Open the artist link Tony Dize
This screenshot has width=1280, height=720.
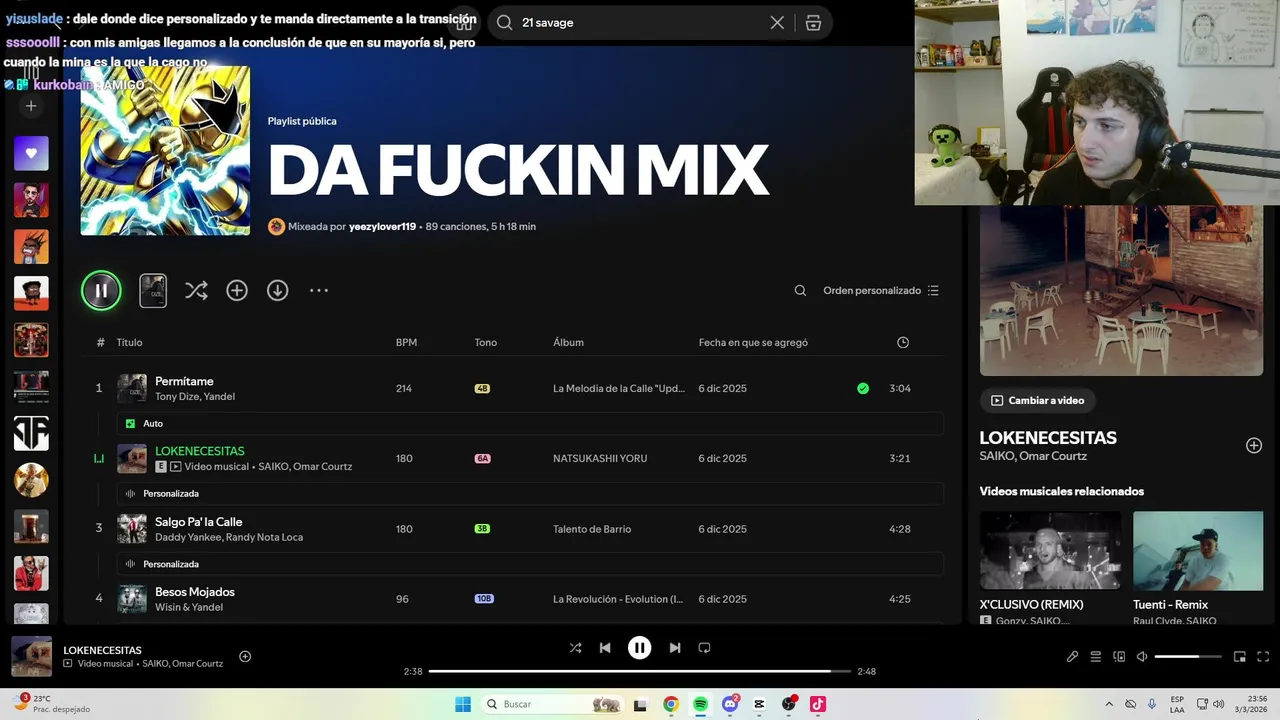point(176,397)
